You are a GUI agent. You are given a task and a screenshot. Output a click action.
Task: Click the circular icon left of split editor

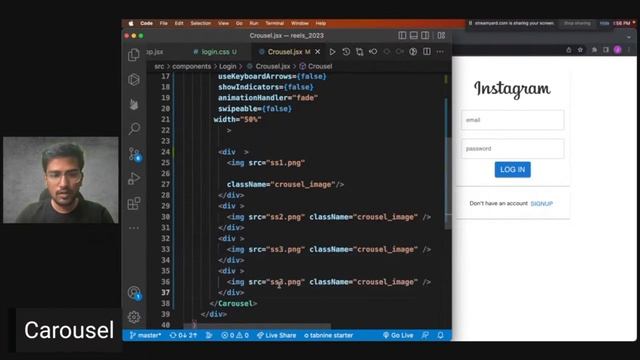pyautogui.click(x=413, y=52)
